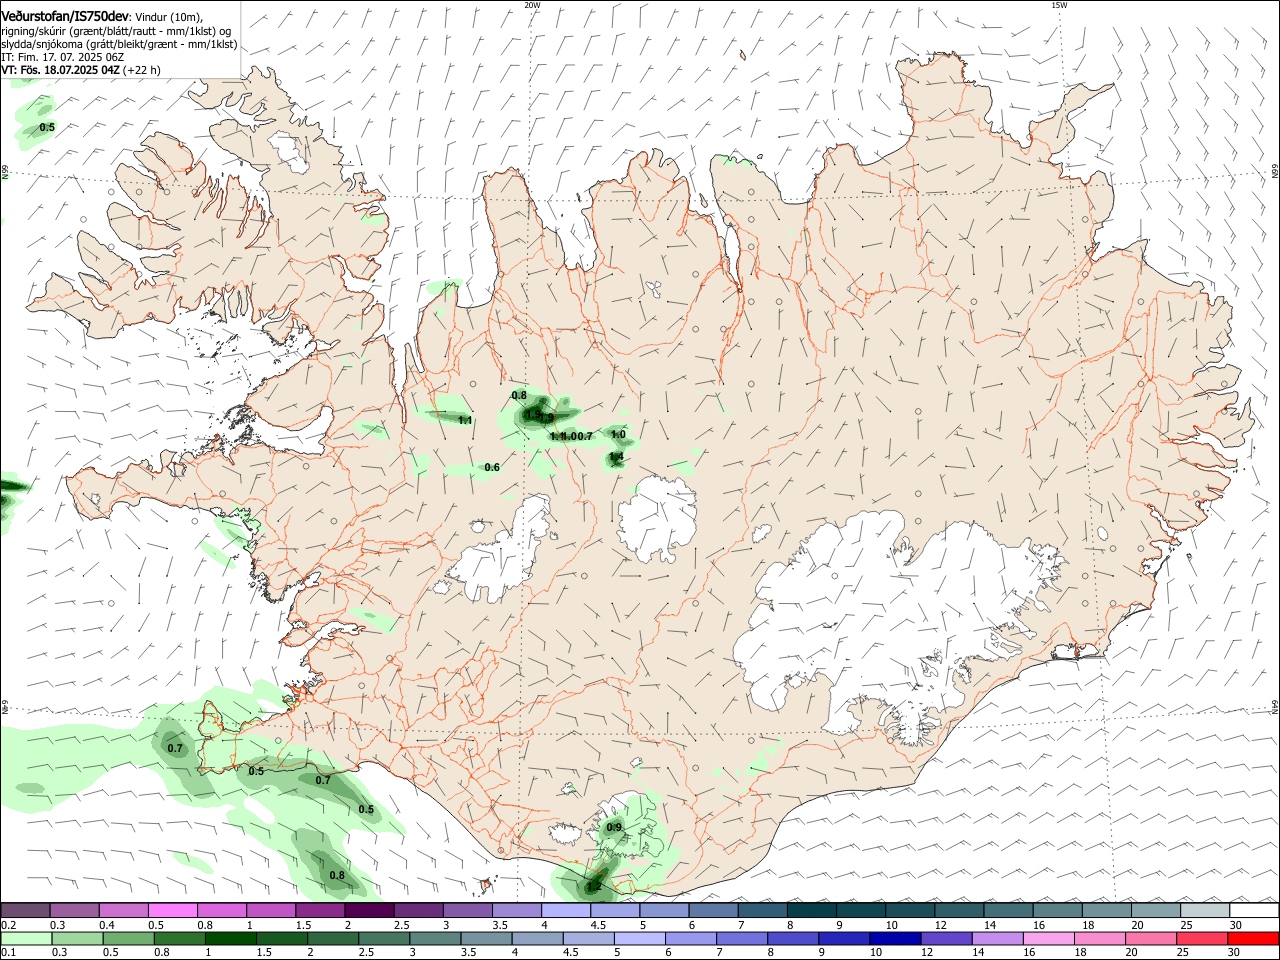Select the 0.5–0.8 green swatch in the lower legend
1280x960 pixels.
129,938
